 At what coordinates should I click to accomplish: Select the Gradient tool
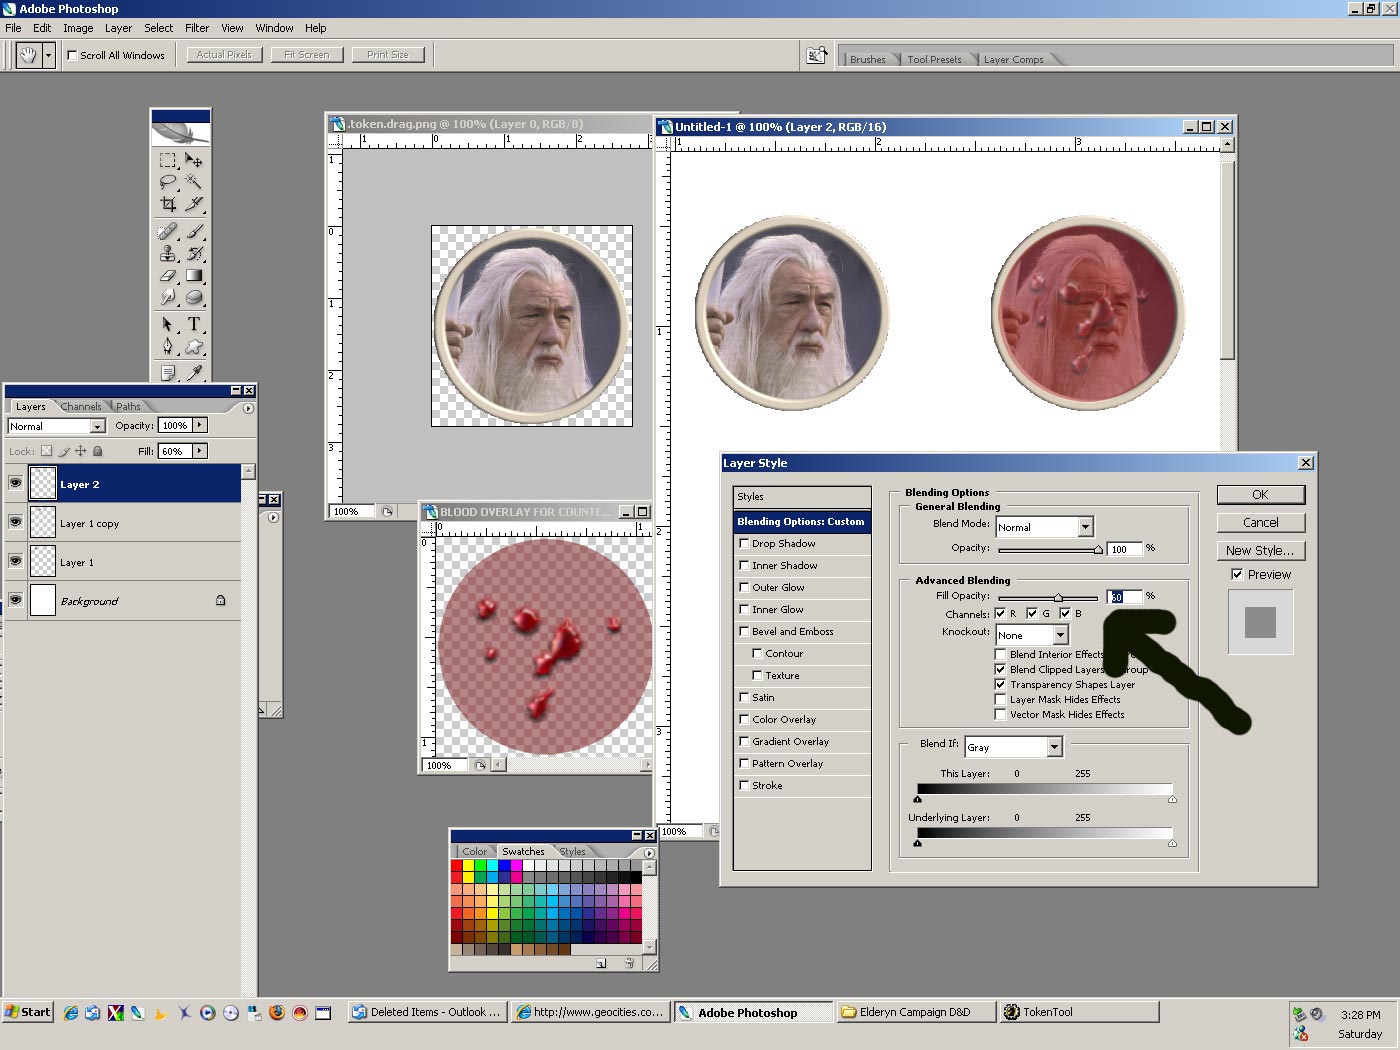pyautogui.click(x=194, y=276)
